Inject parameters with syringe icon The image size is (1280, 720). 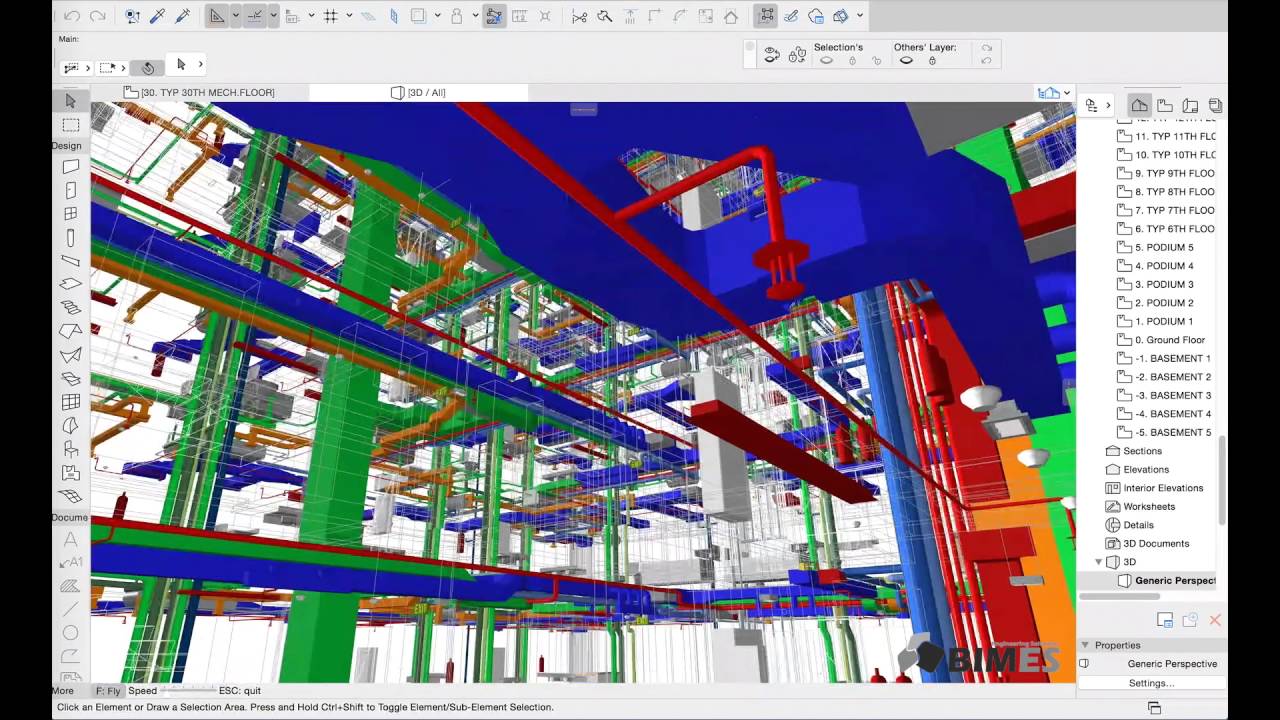coord(182,16)
